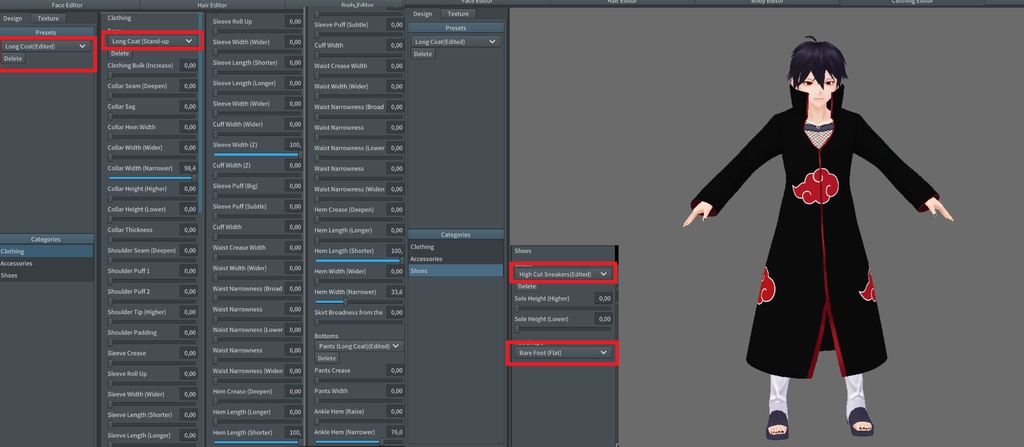Click the Shoulder Puff 1 value field
Screen dimensions: 1024x447
(187, 271)
